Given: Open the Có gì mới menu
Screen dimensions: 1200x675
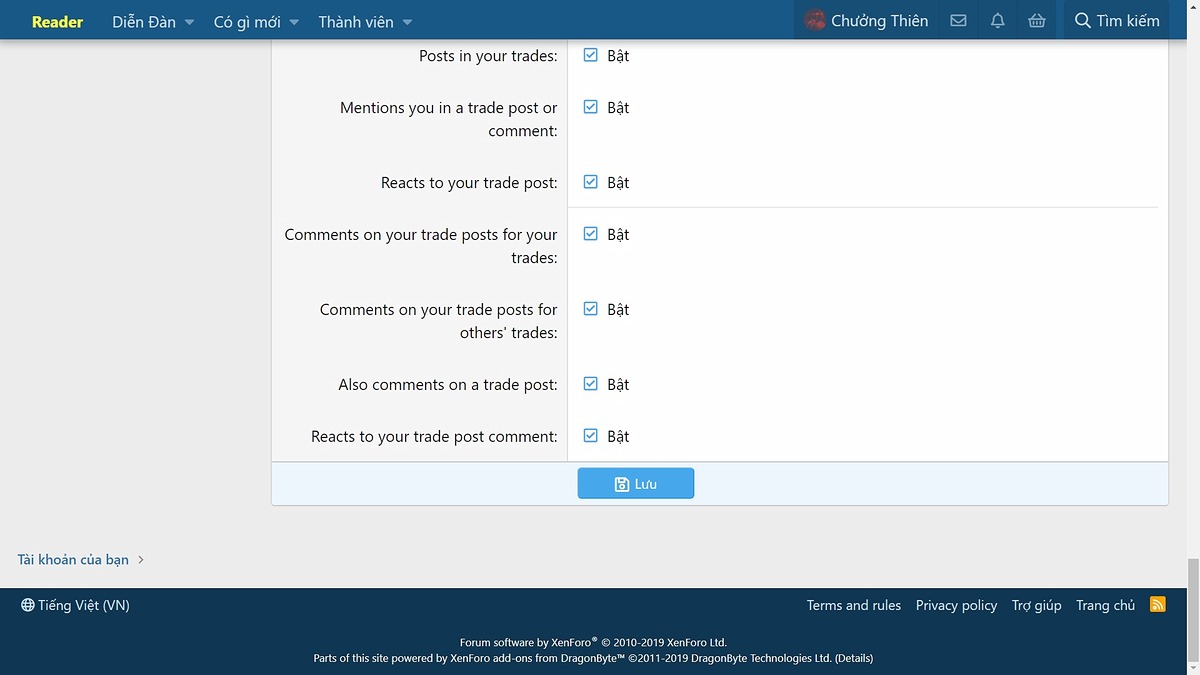Looking at the screenshot, I should point(246,21).
